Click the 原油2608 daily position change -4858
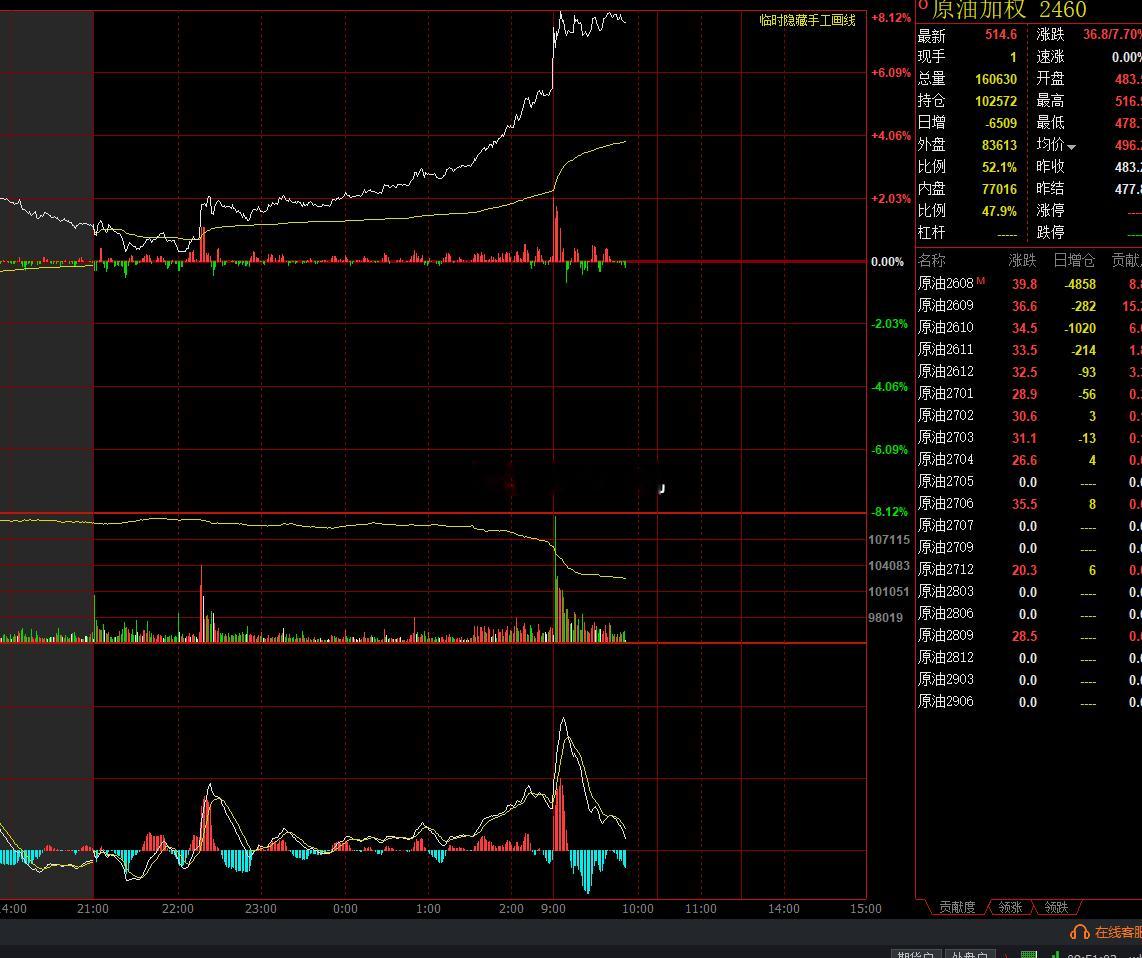This screenshot has height=958, width=1142. 1079,284
